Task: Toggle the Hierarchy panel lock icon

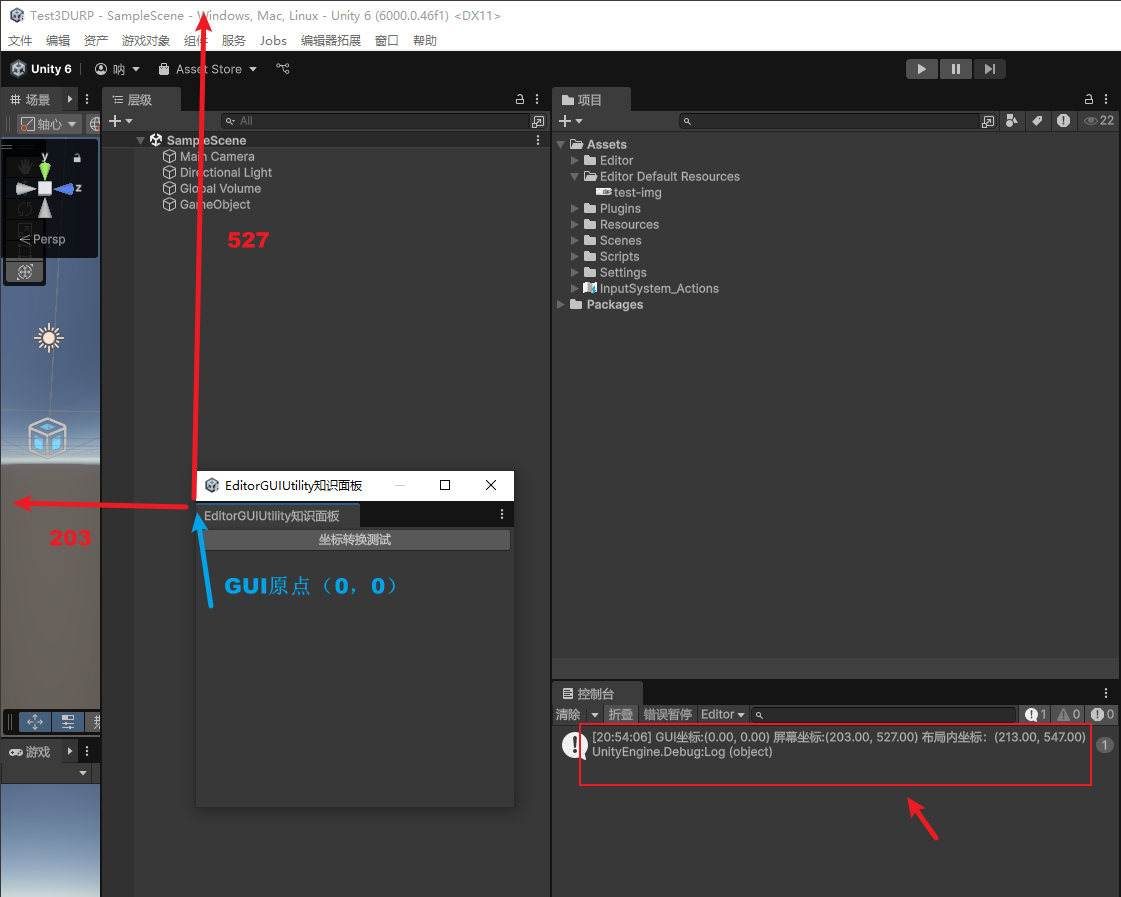Action: [520, 99]
